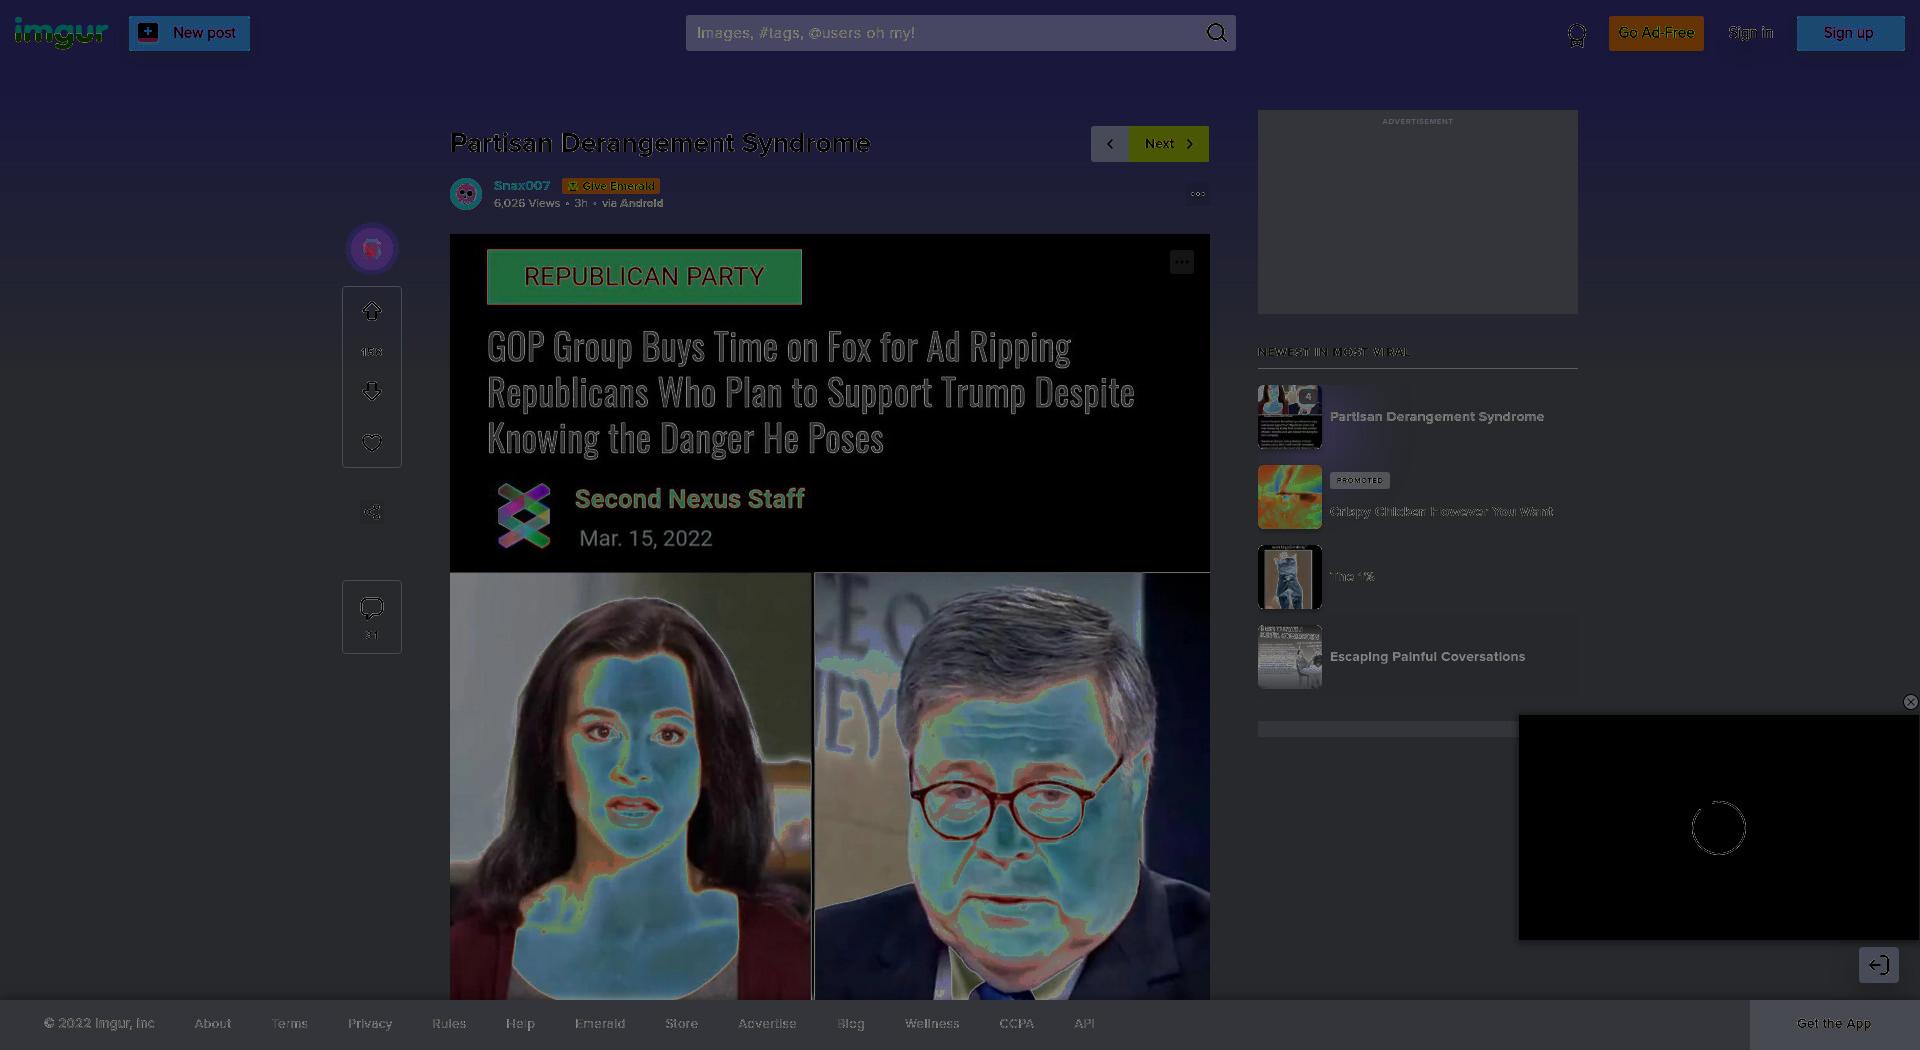Click the search magnifier icon
This screenshot has width=1920, height=1050.
(1216, 33)
